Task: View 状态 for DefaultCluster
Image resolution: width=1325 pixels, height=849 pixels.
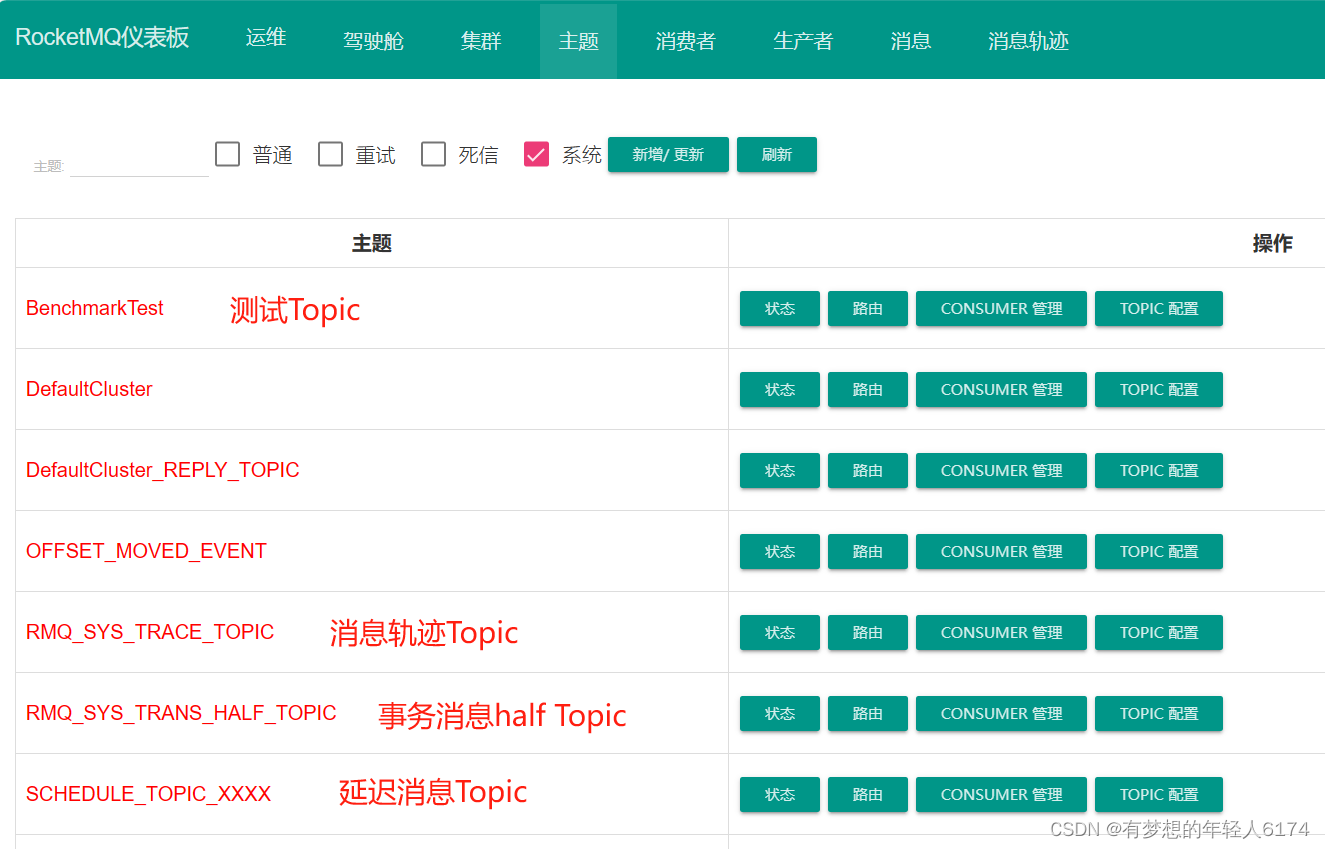Action: point(780,390)
